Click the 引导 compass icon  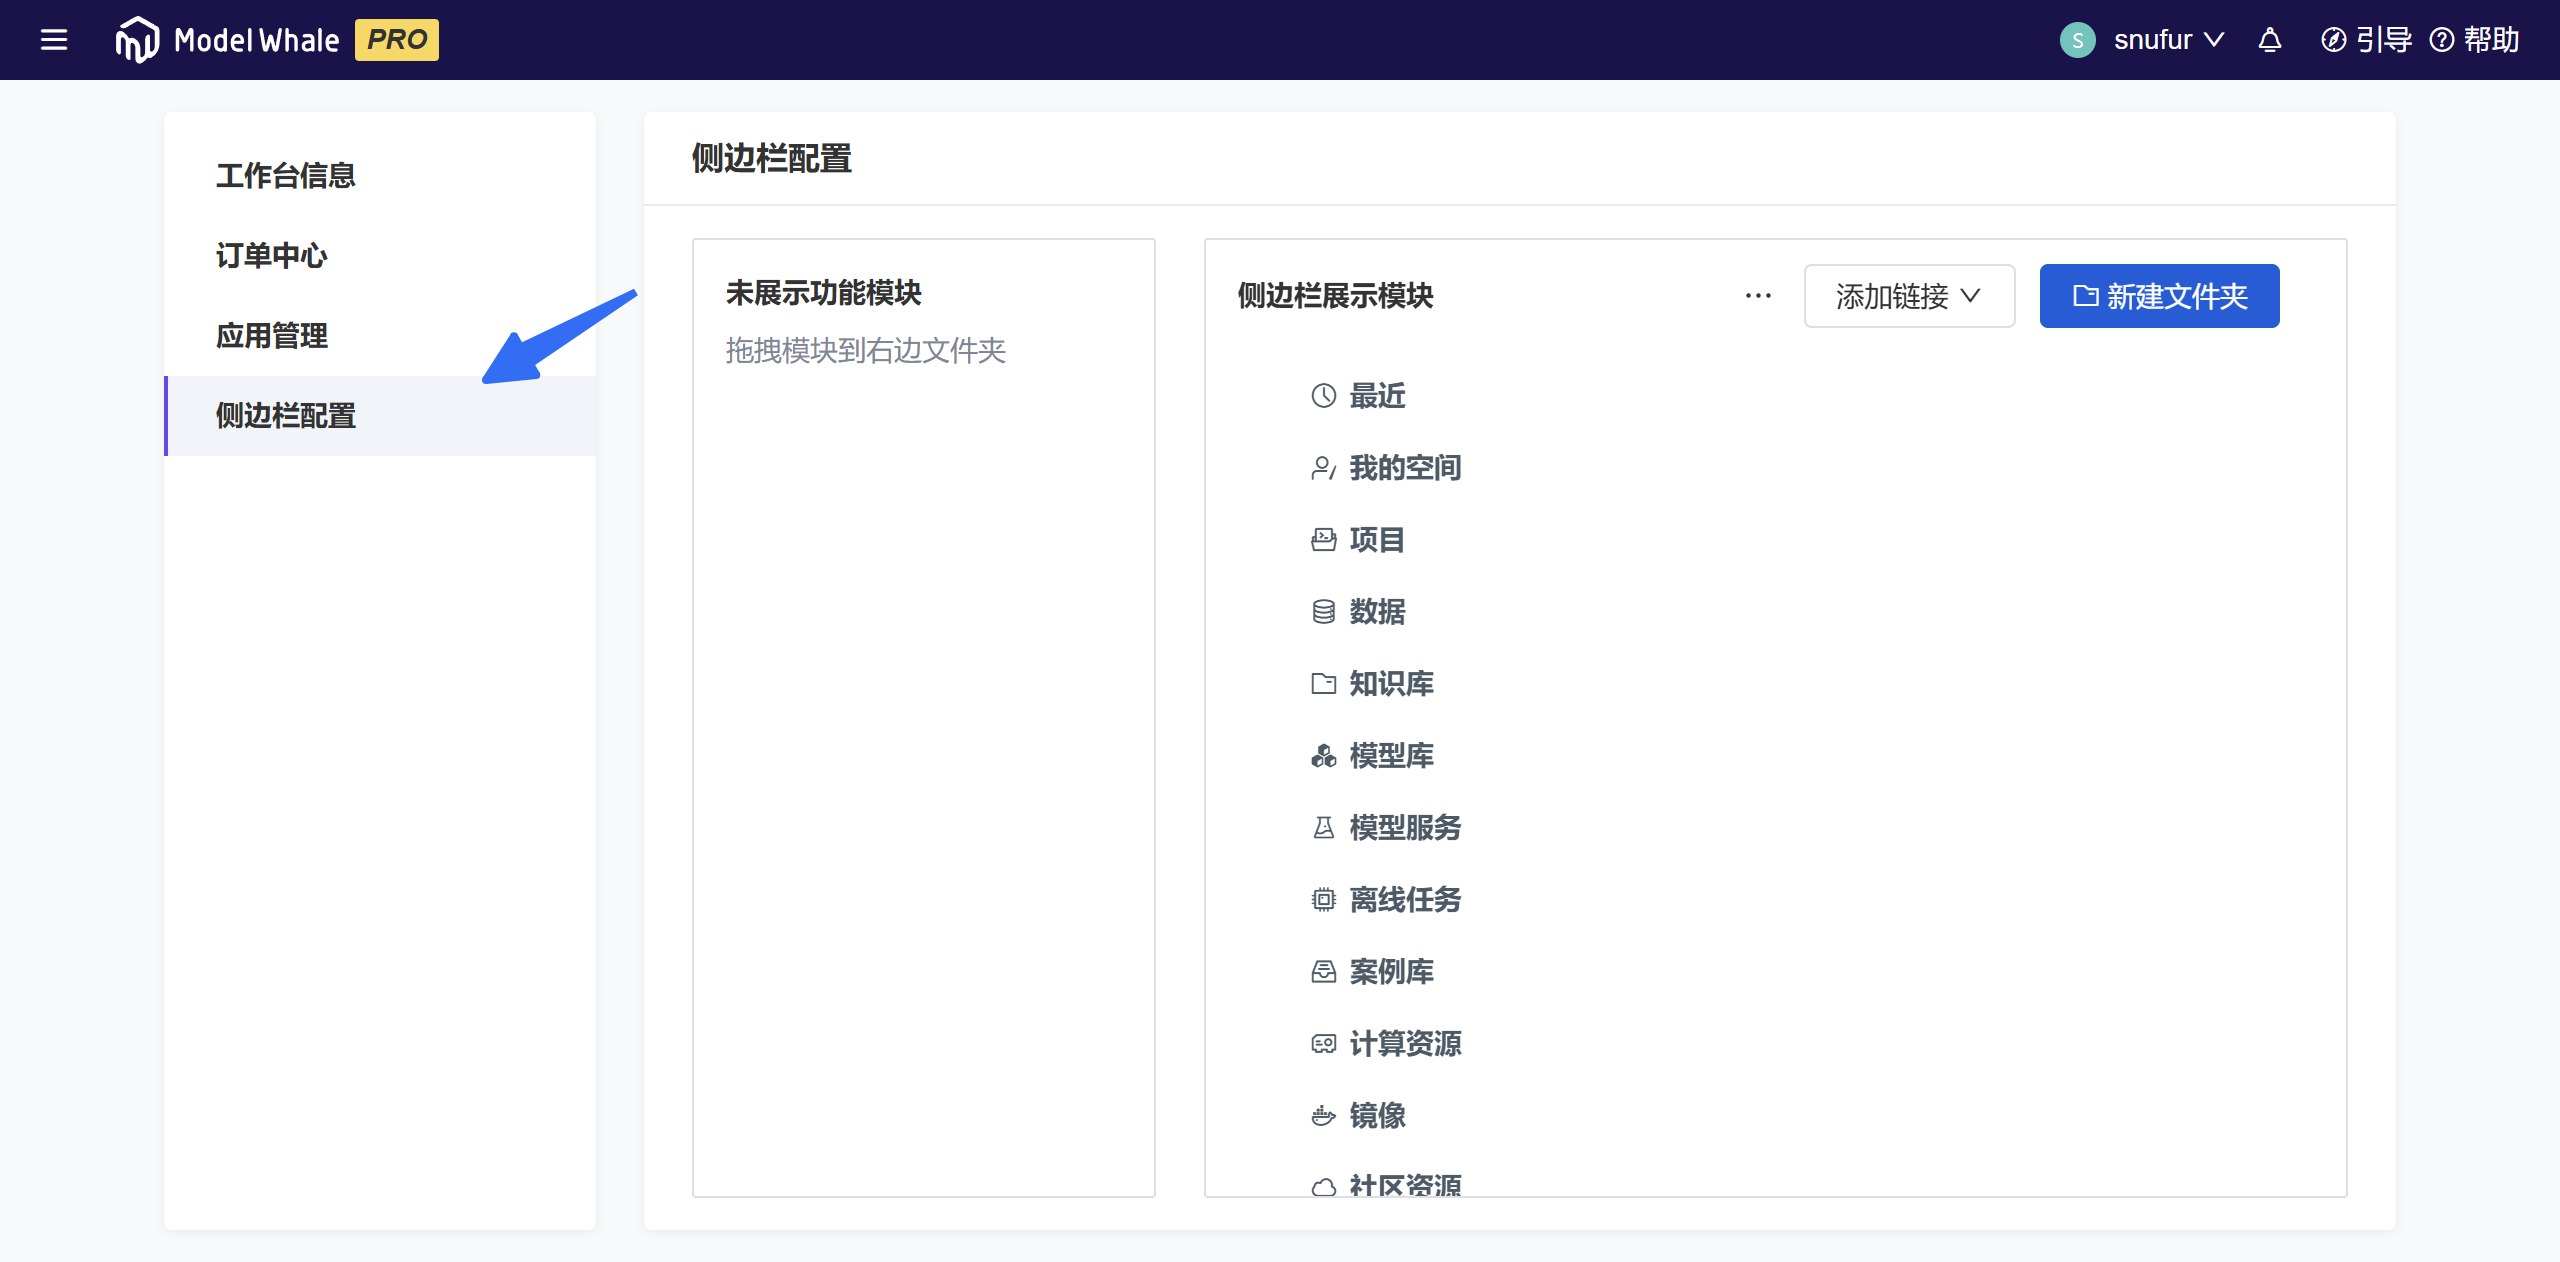pos(2333,39)
